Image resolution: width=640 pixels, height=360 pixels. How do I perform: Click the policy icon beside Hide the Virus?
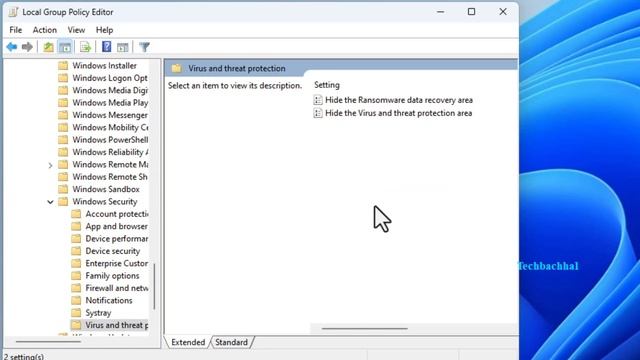tap(318, 113)
